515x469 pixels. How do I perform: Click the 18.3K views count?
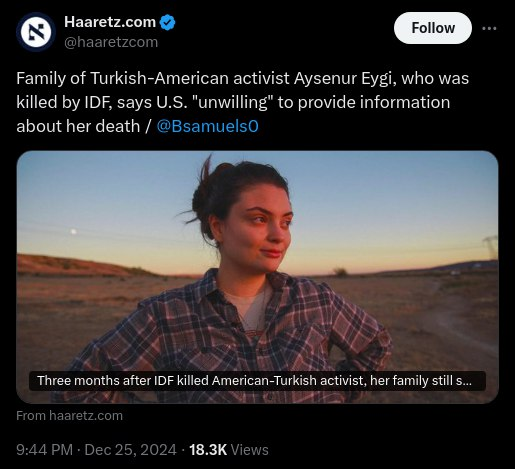pos(208,450)
